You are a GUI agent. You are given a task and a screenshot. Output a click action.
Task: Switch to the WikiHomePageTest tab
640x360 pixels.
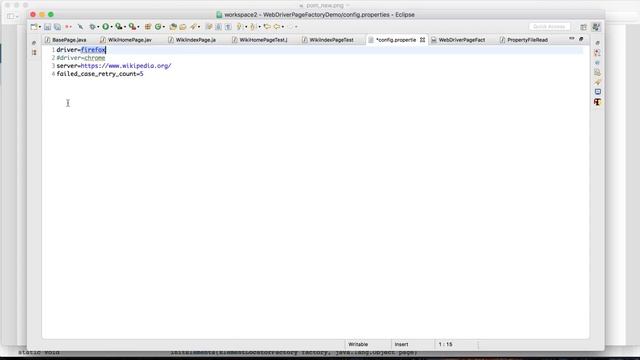(x=260, y=40)
